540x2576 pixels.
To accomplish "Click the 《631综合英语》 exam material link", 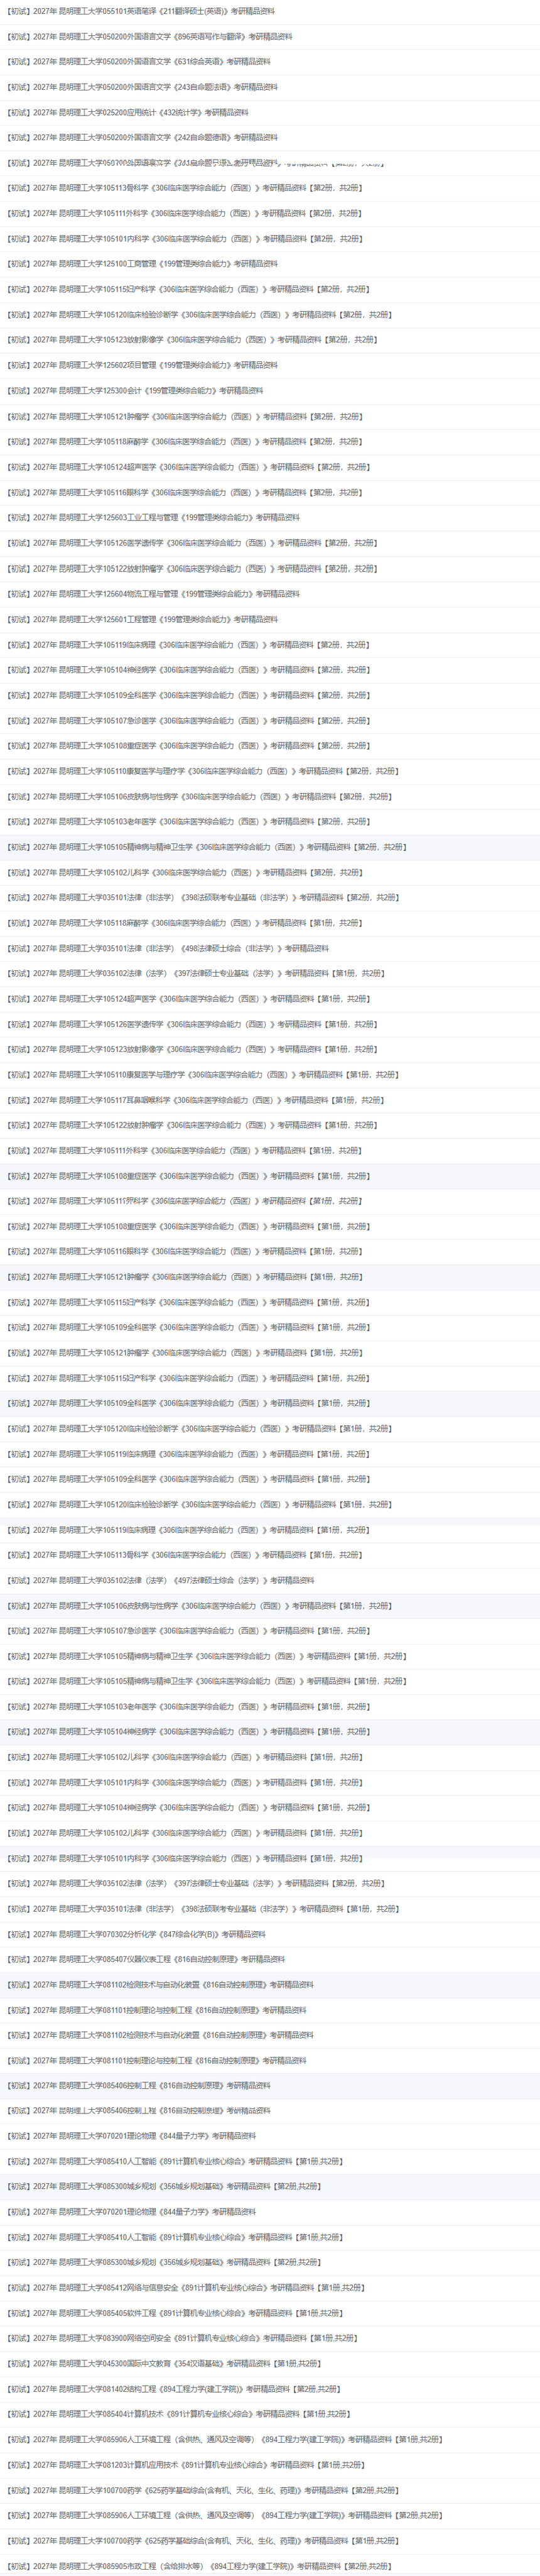I will (139, 62).
